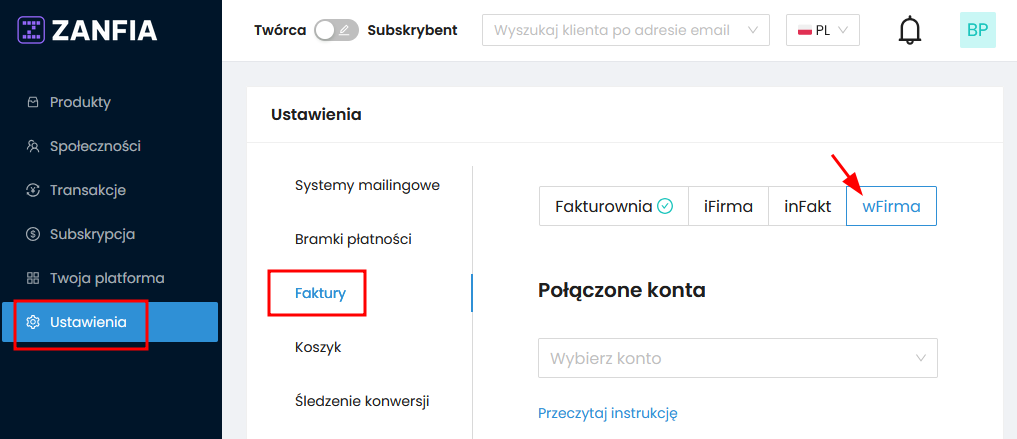
Task: Click the Subskrypcja dollar icon
Action: [32, 234]
